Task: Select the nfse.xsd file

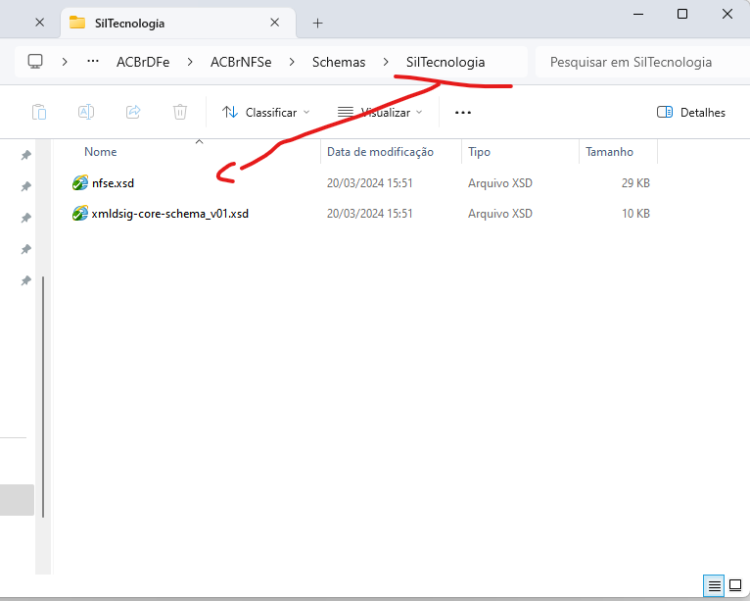Action: tap(113, 183)
